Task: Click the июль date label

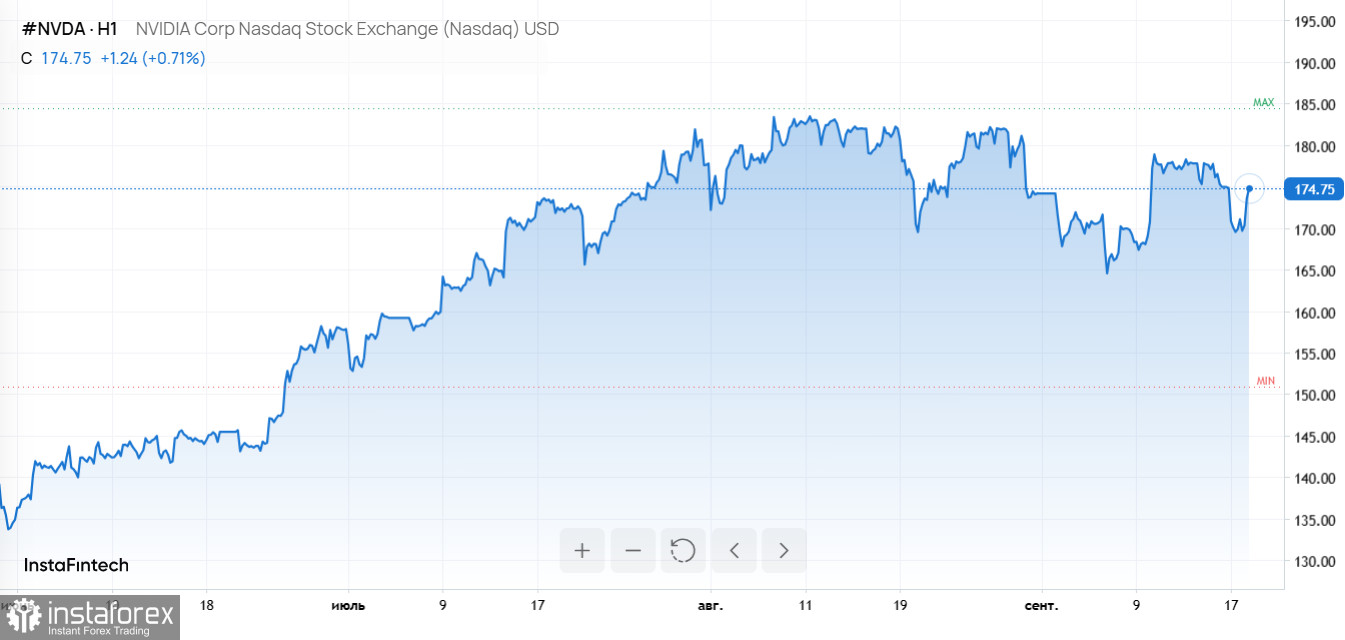Action: [x=348, y=605]
